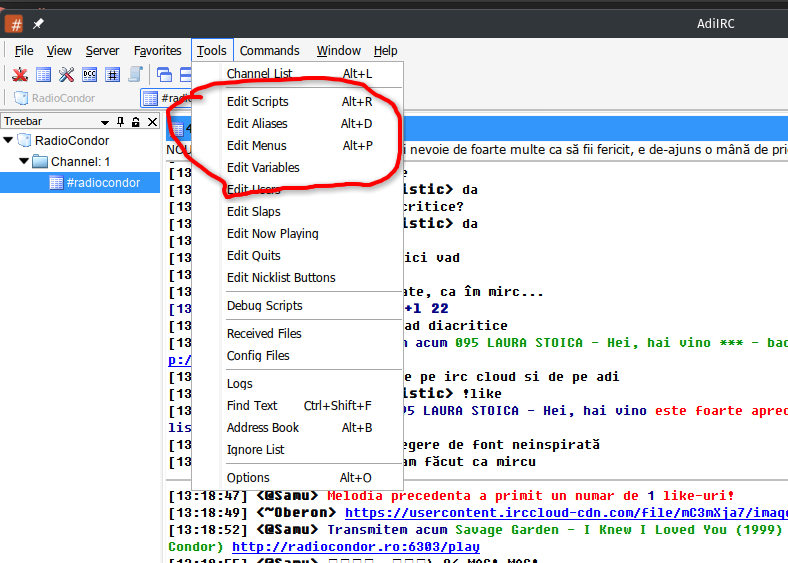Click the 'ad diacritice' chat line
This screenshot has width=788, height=563.
[x=456, y=326]
